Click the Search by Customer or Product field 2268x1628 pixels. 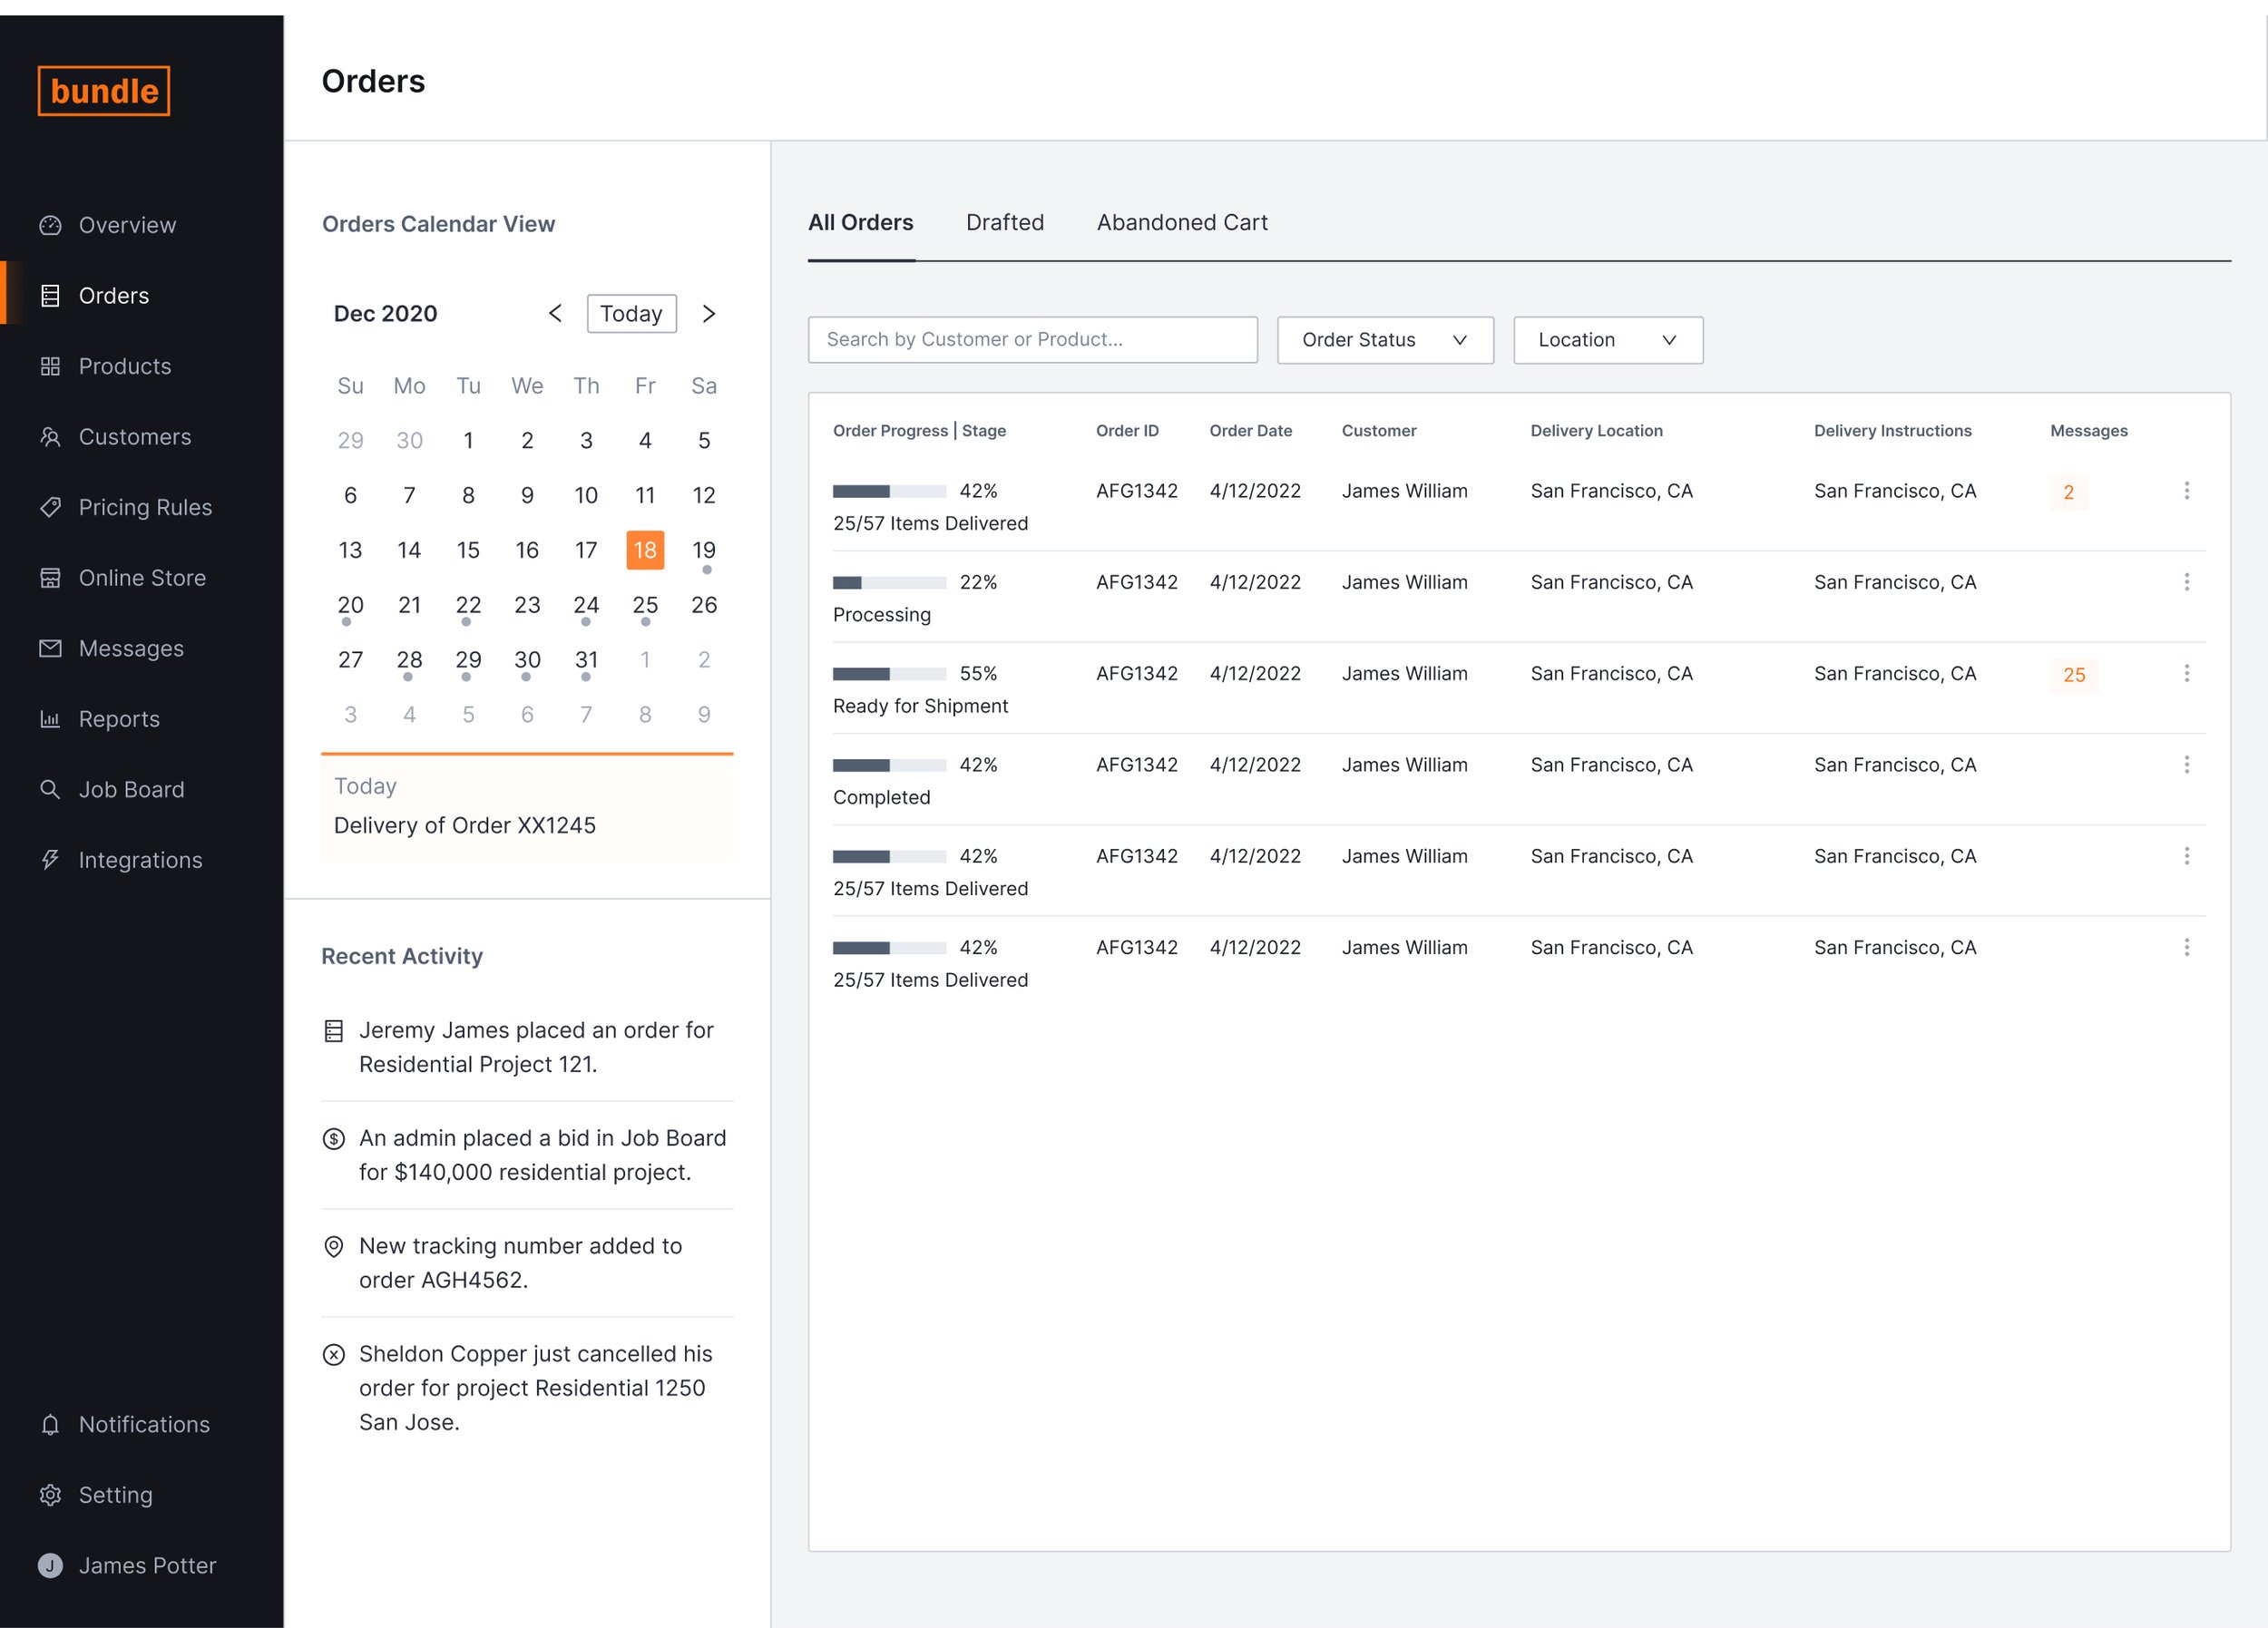tap(1031, 338)
